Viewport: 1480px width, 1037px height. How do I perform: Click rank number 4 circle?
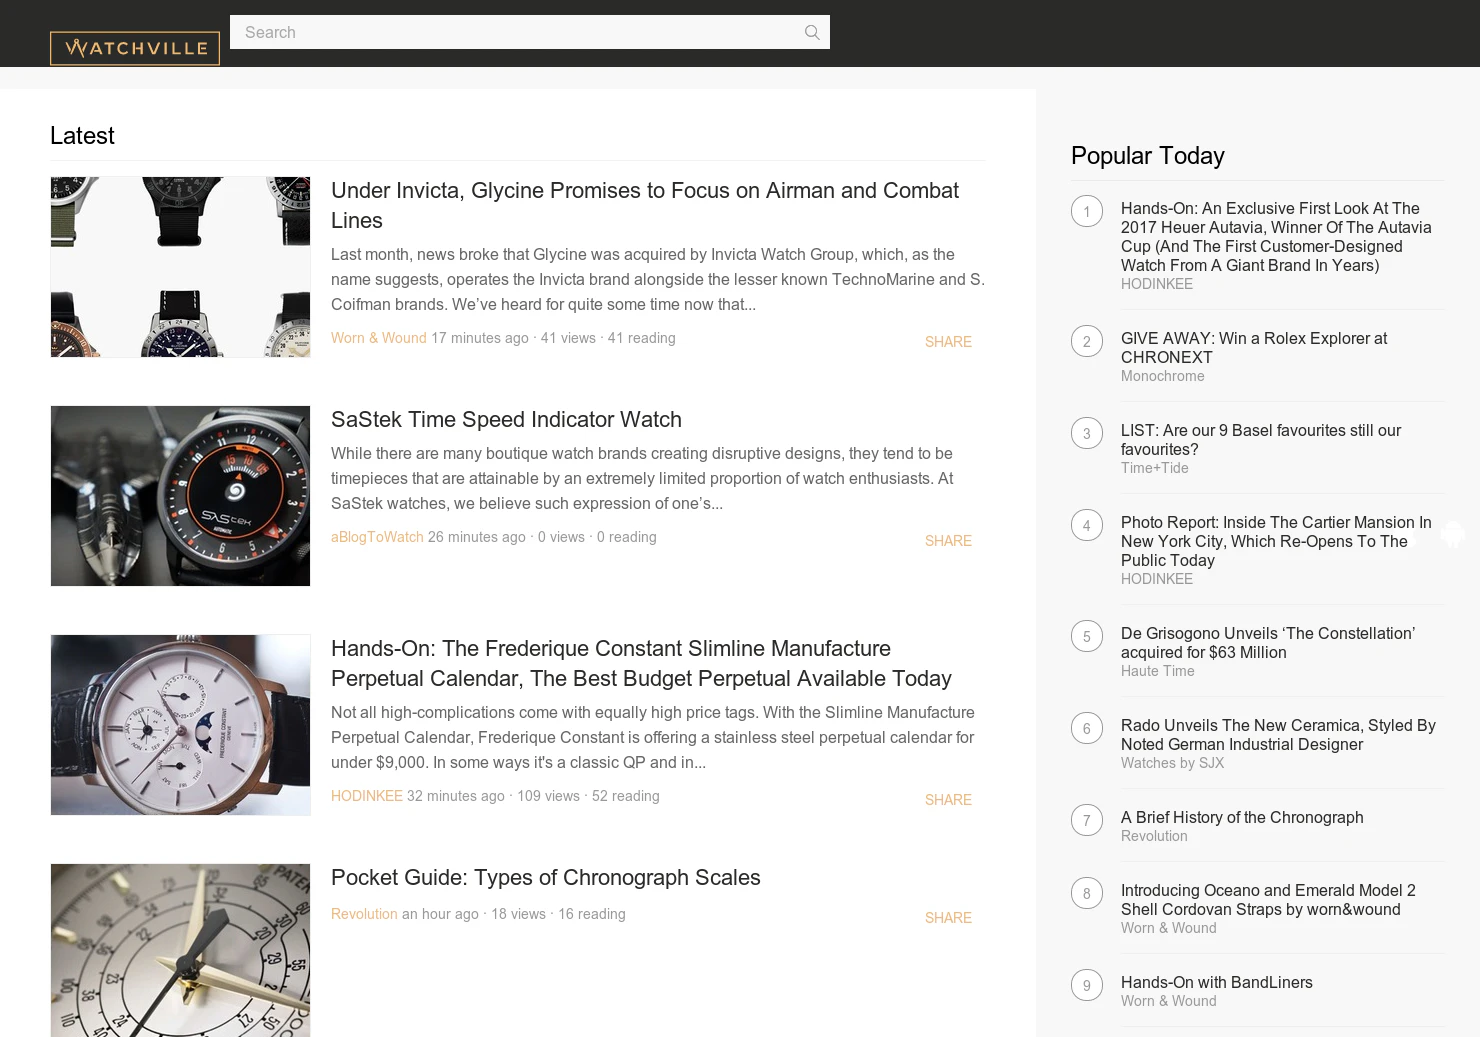(x=1087, y=525)
